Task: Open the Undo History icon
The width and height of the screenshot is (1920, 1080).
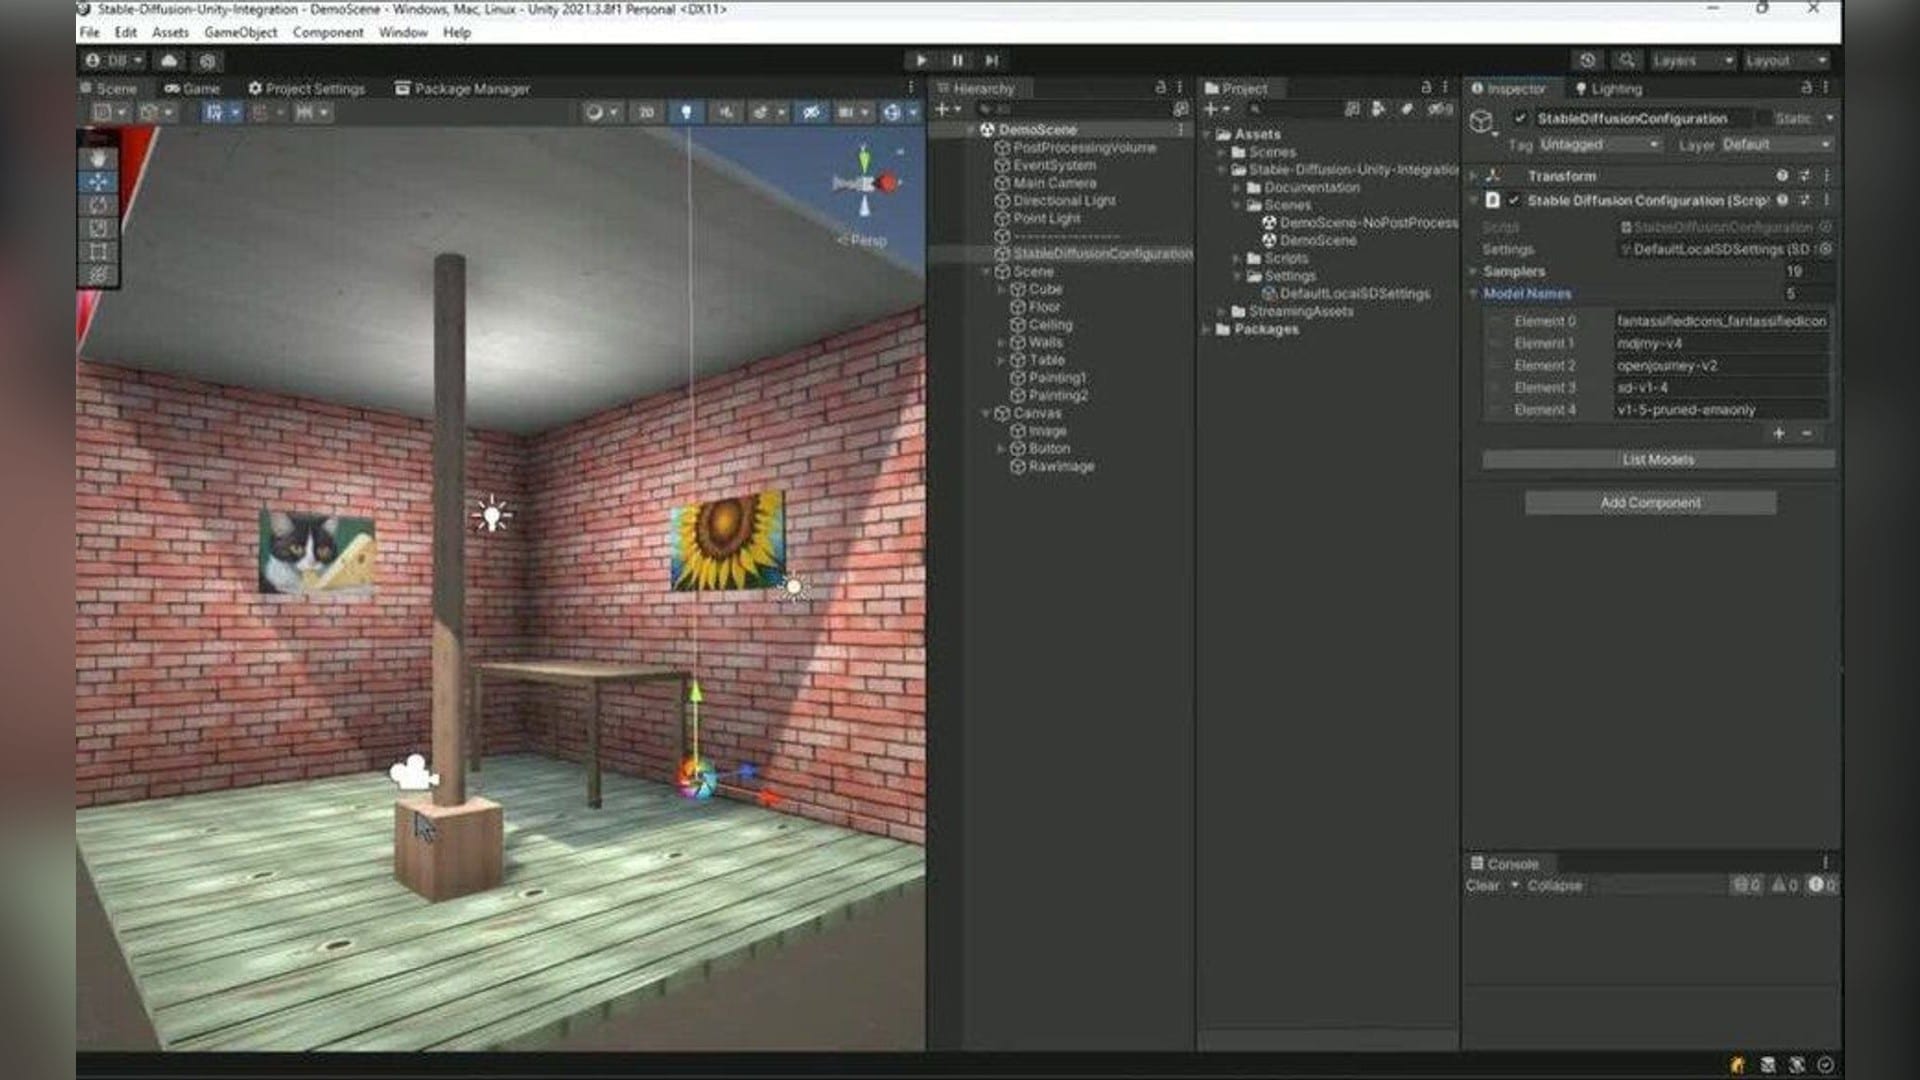Action: coord(1587,61)
